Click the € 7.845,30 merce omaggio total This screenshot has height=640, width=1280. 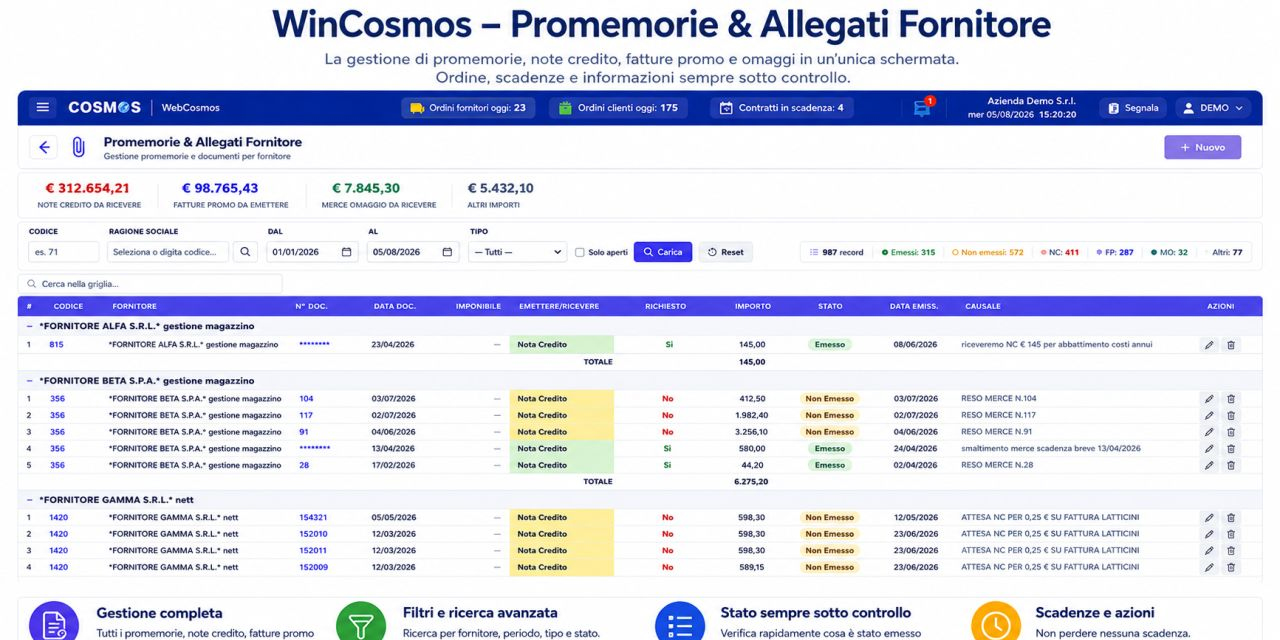point(367,188)
